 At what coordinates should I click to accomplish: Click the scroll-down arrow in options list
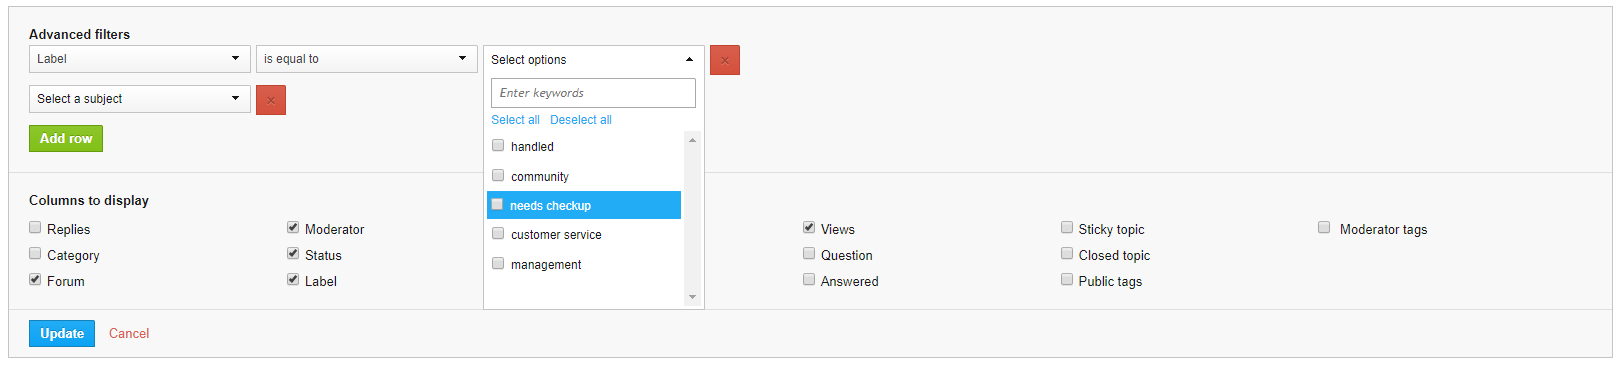pos(692,297)
